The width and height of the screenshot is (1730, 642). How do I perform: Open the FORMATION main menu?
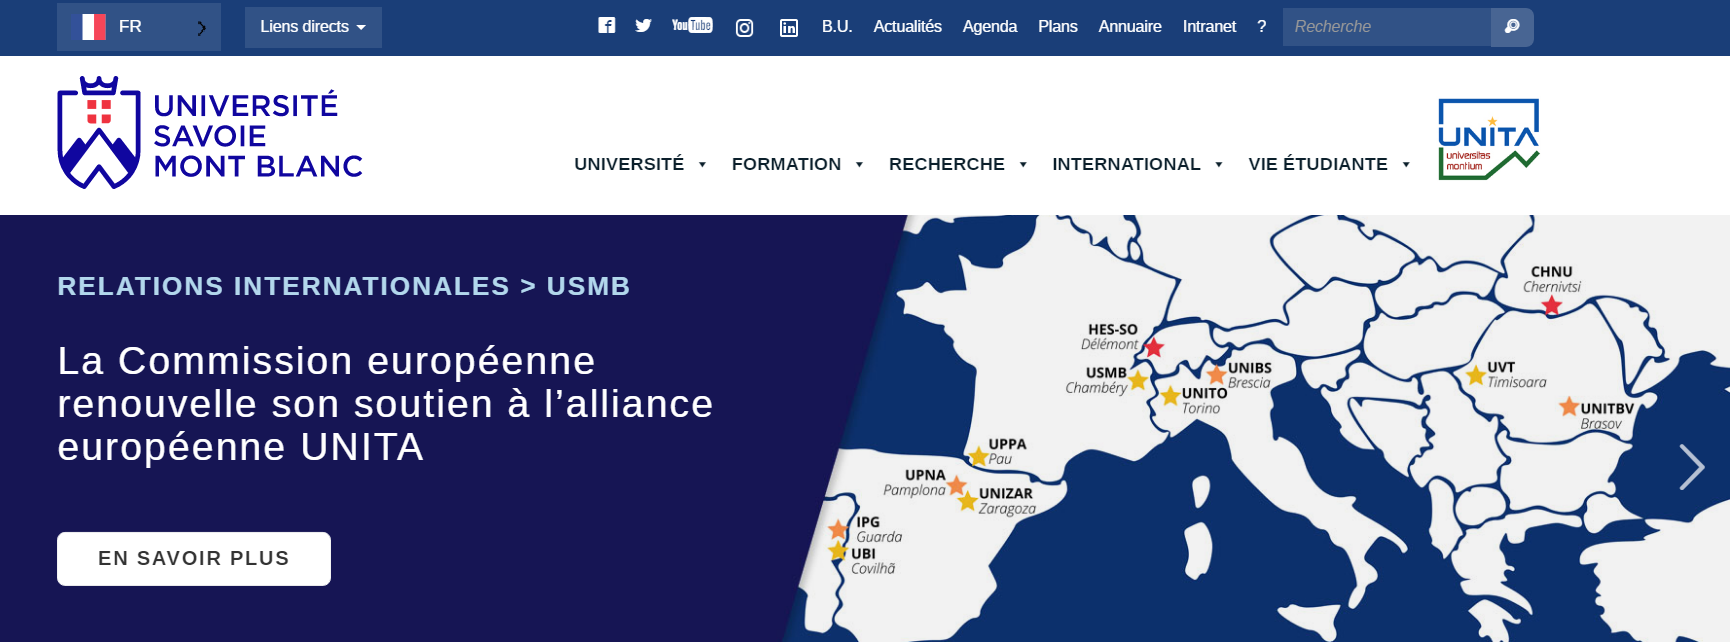(786, 164)
